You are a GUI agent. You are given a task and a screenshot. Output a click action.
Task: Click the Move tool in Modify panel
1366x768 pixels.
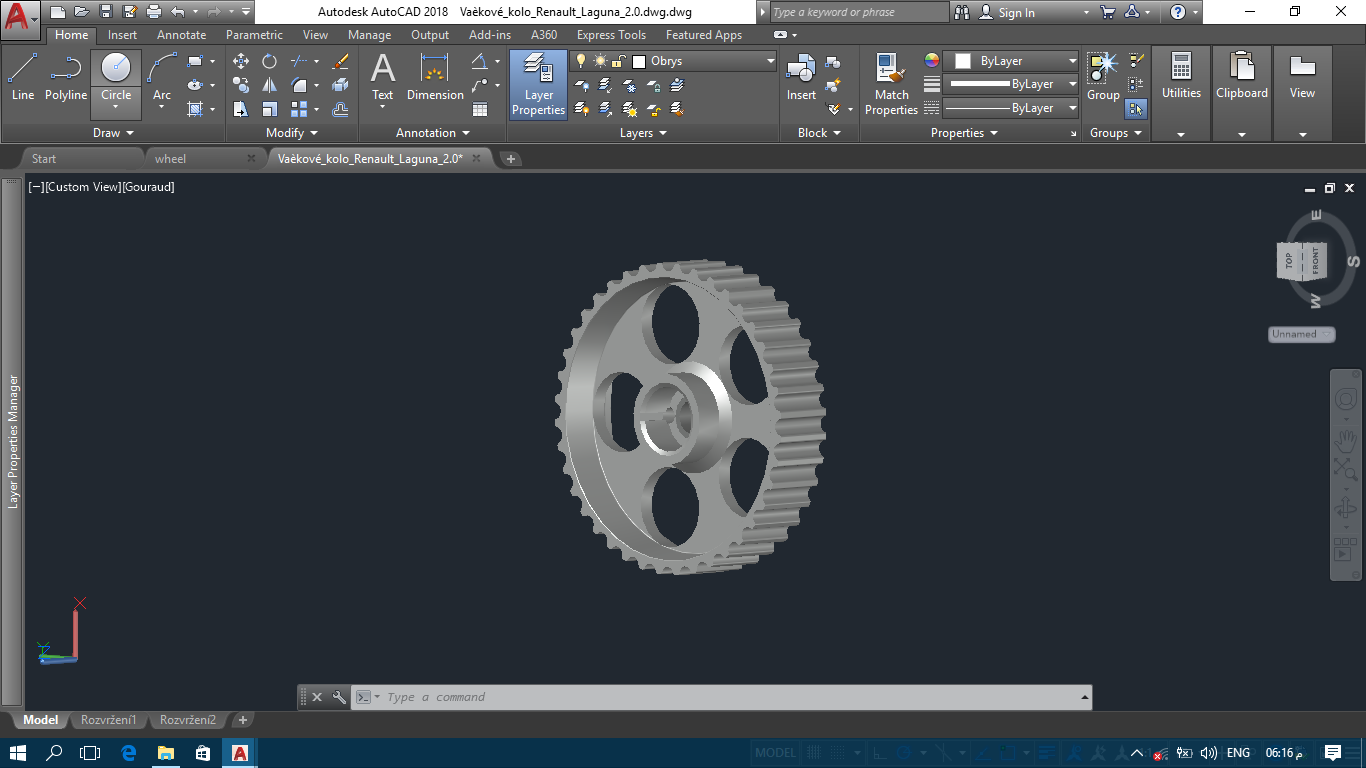241,61
